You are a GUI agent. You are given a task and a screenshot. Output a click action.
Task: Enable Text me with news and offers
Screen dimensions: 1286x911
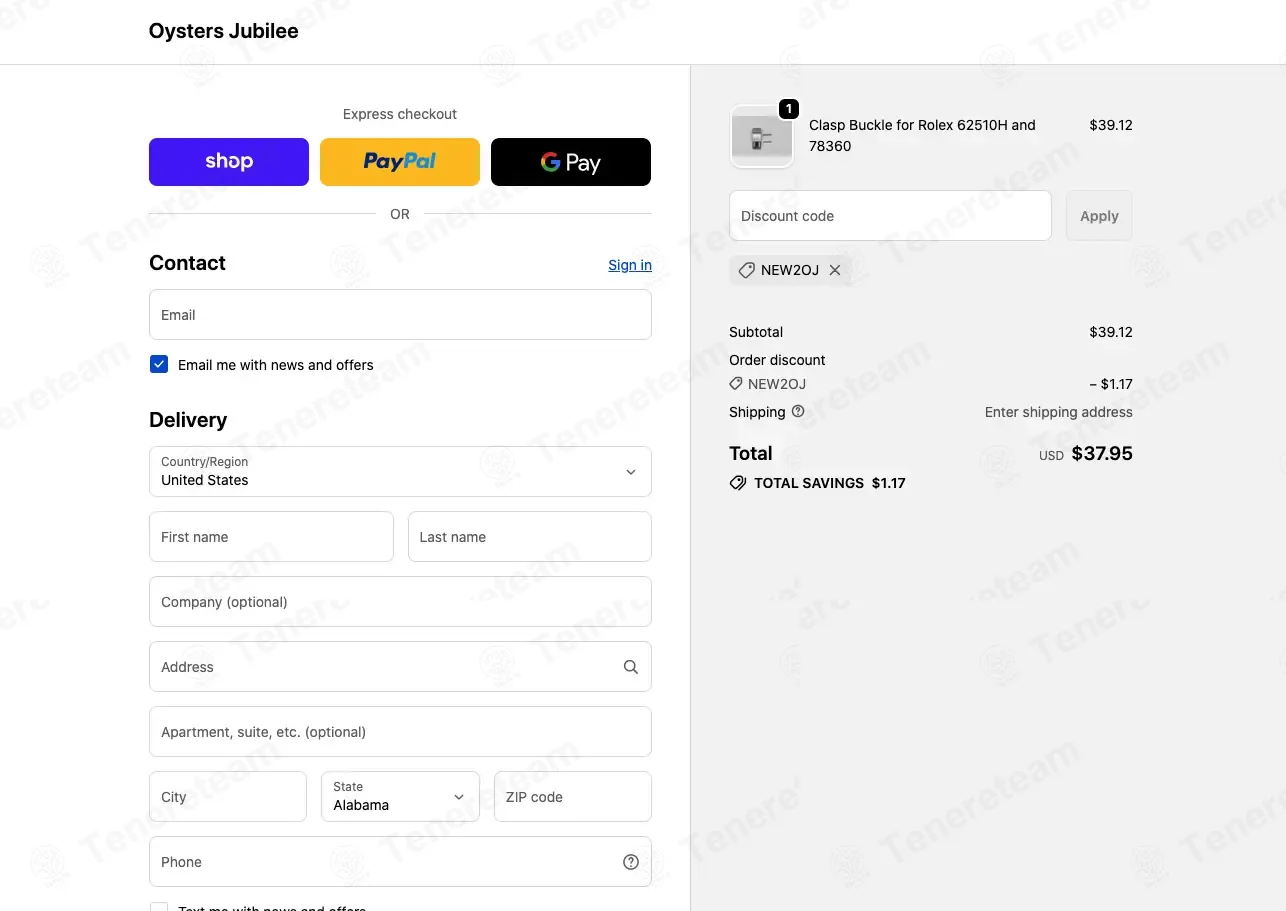(x=159, y=906)
